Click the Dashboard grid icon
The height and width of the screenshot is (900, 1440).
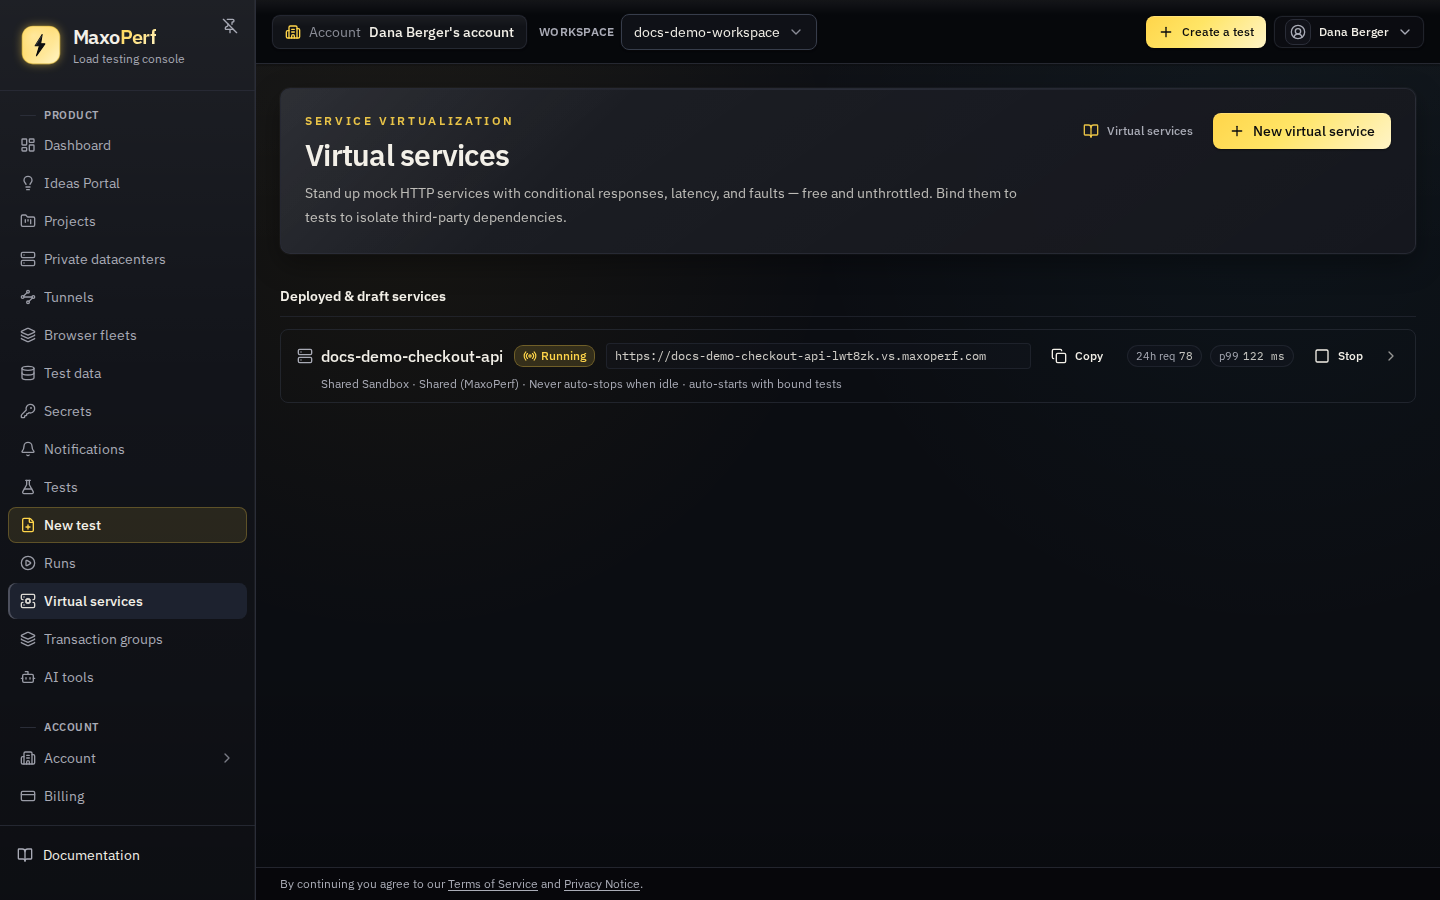pos(28,145)
